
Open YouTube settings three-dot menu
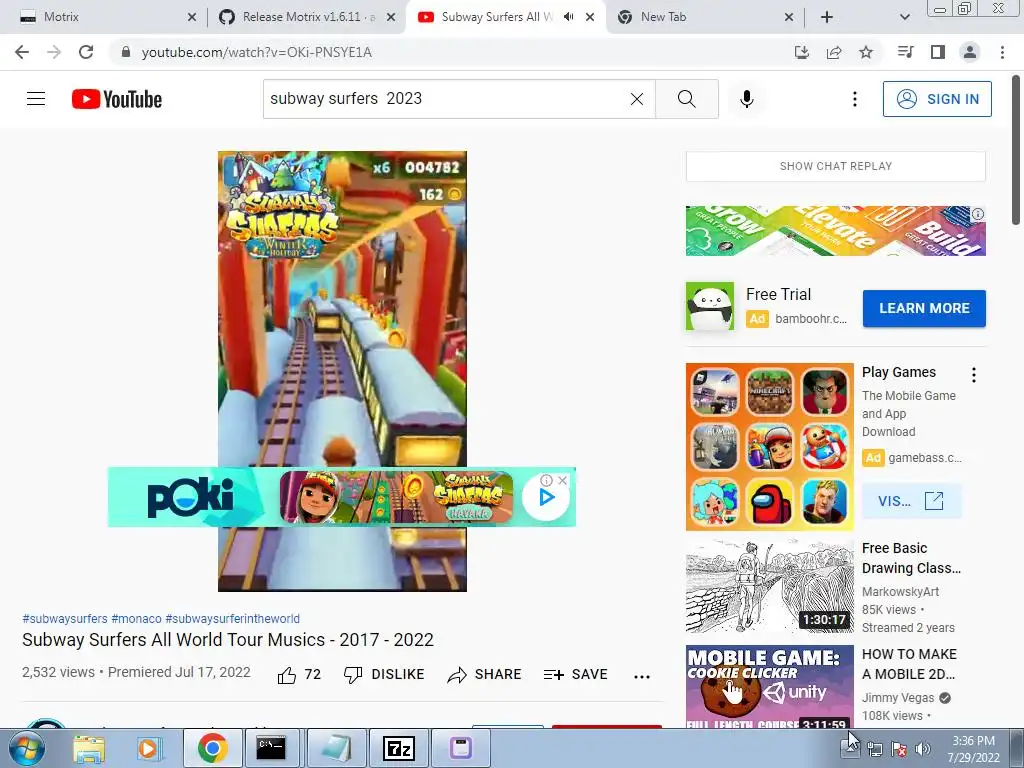point(854,99)
